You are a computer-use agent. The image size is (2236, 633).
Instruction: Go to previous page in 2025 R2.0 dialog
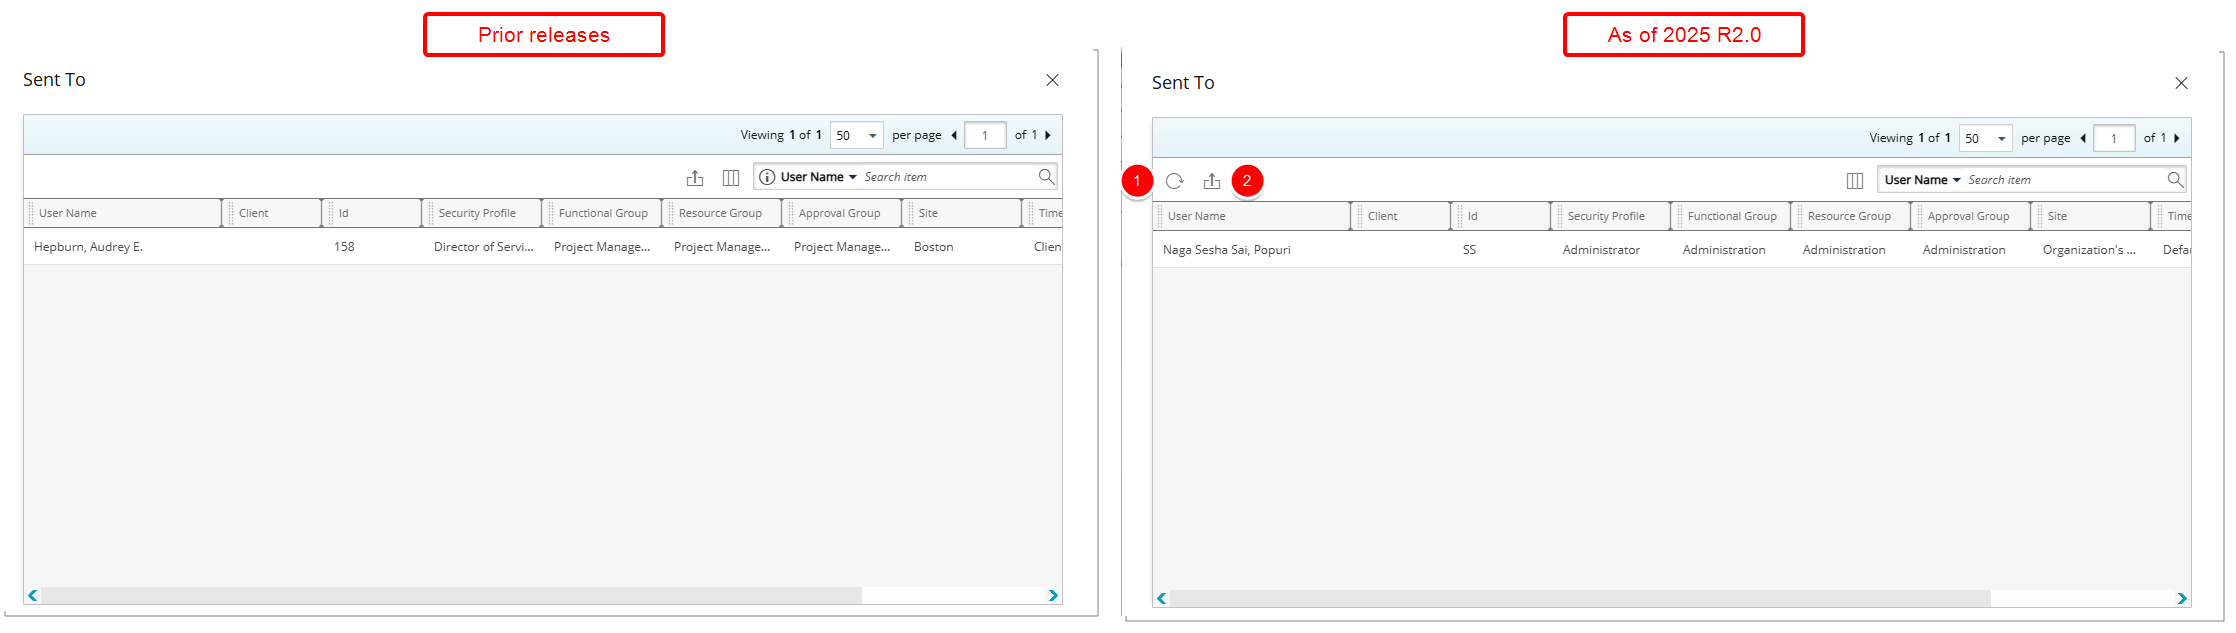pyautogui.click(x=2083, y=138)
